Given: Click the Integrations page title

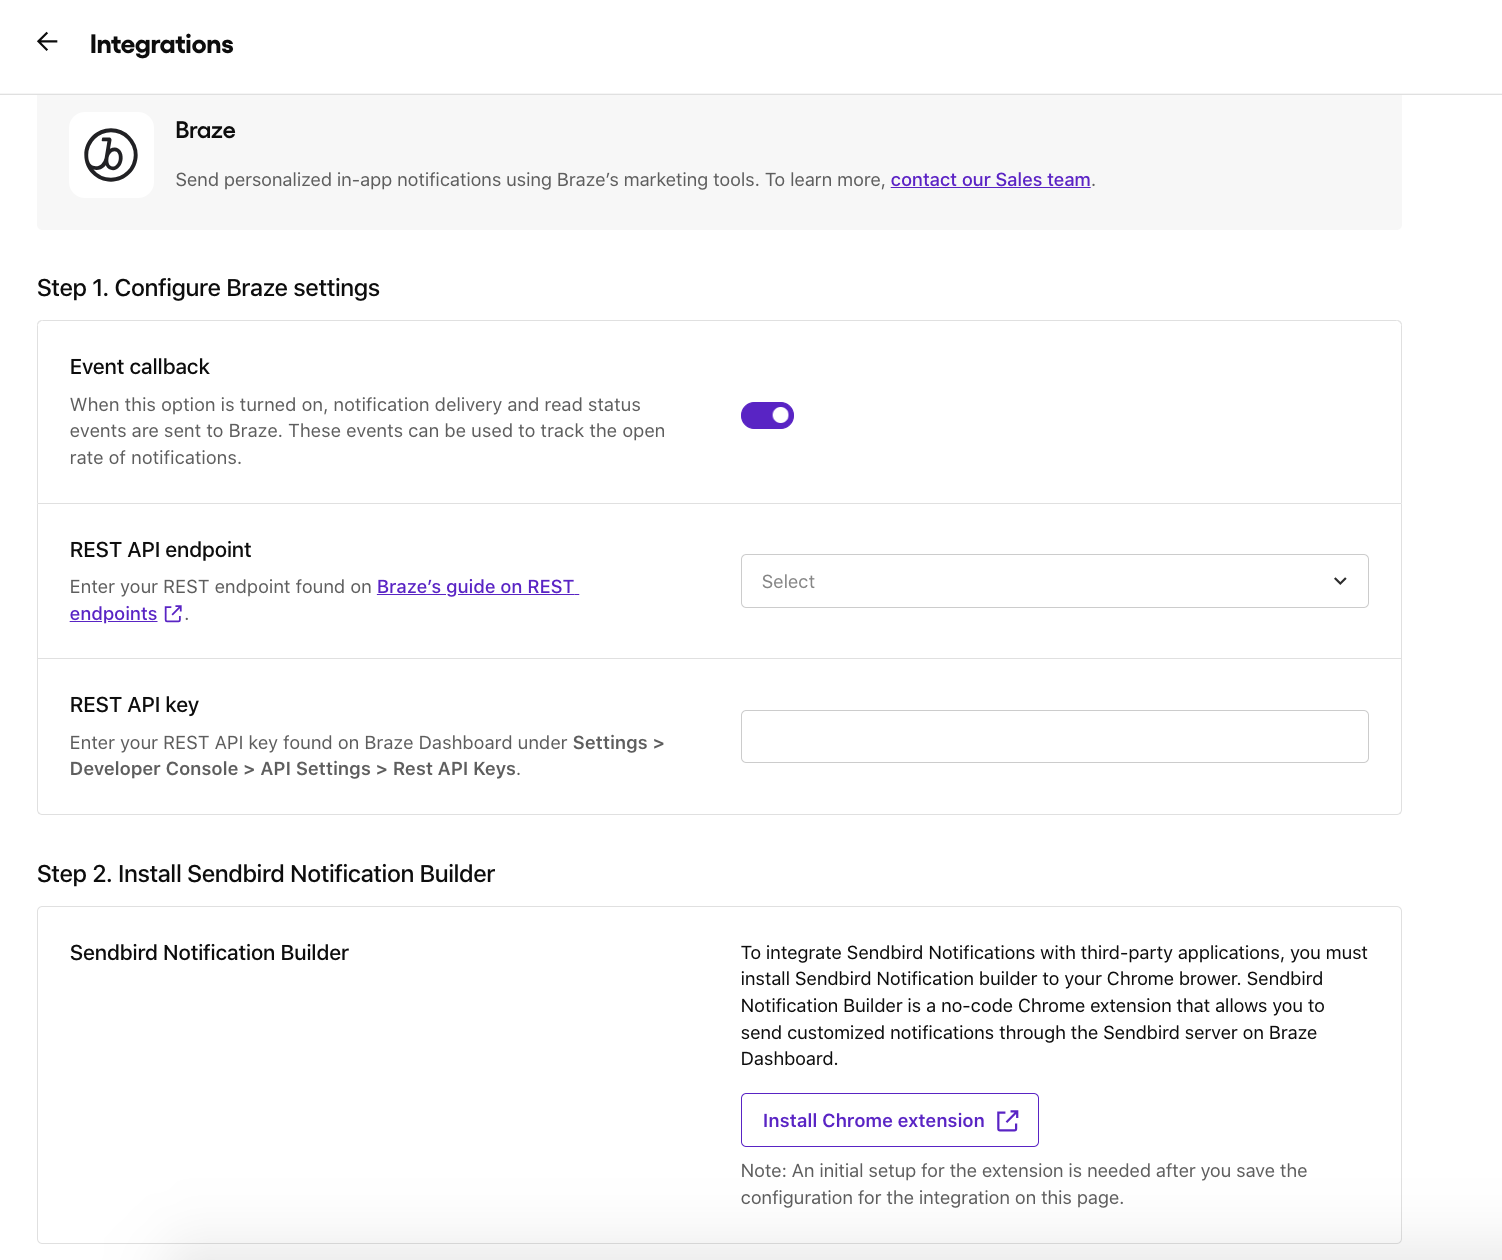Looking at the screenshot, I should point(161,44).
